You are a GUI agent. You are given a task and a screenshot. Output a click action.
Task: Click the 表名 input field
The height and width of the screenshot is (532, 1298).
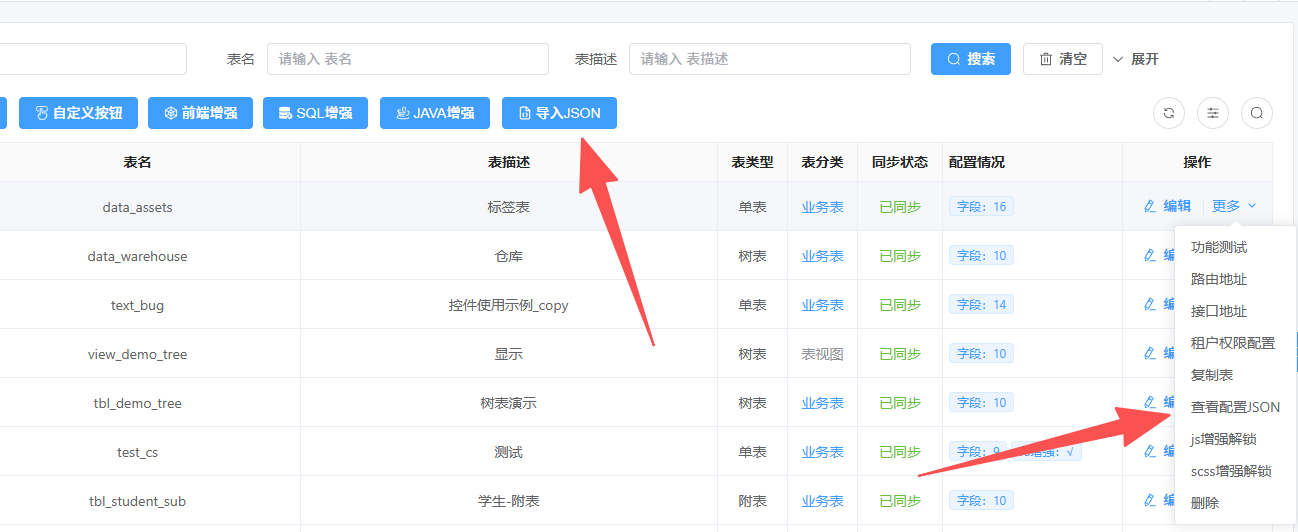tap(408, 59)
